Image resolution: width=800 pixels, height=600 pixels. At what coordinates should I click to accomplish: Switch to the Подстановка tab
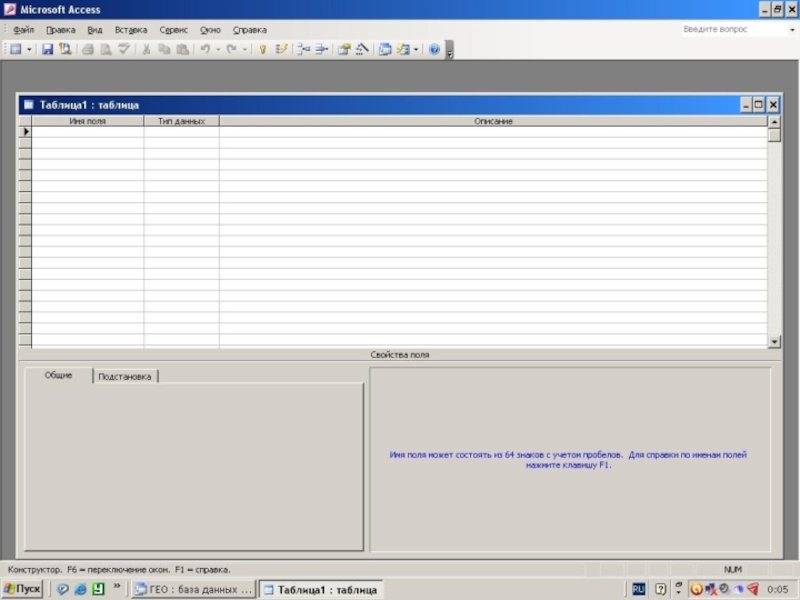125,377
